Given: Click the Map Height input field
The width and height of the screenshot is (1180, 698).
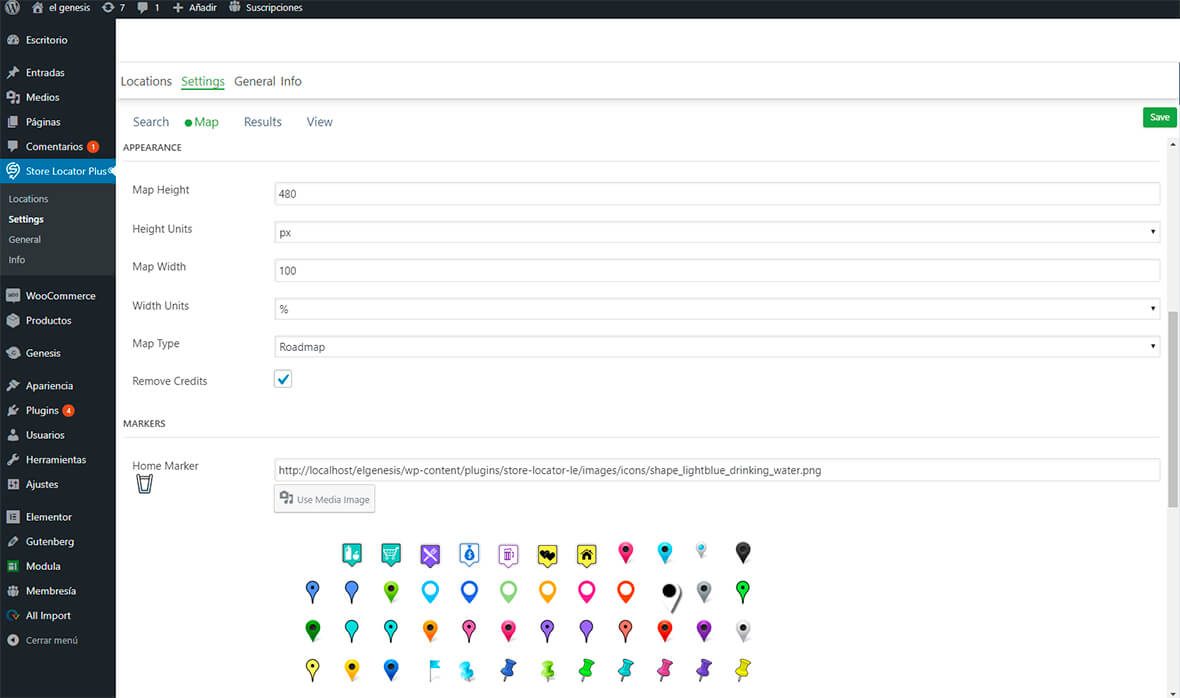Looking at the screenshot, I should (716, 193).
